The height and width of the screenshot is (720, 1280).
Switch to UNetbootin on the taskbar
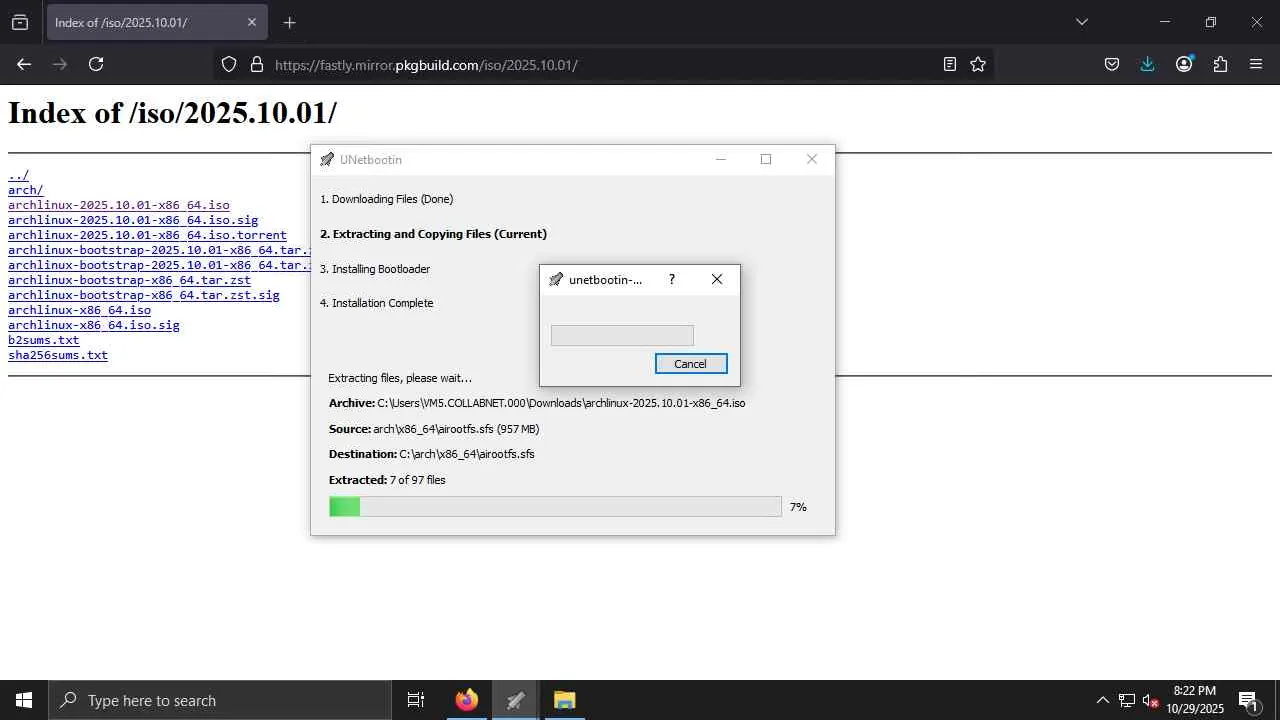515,700
